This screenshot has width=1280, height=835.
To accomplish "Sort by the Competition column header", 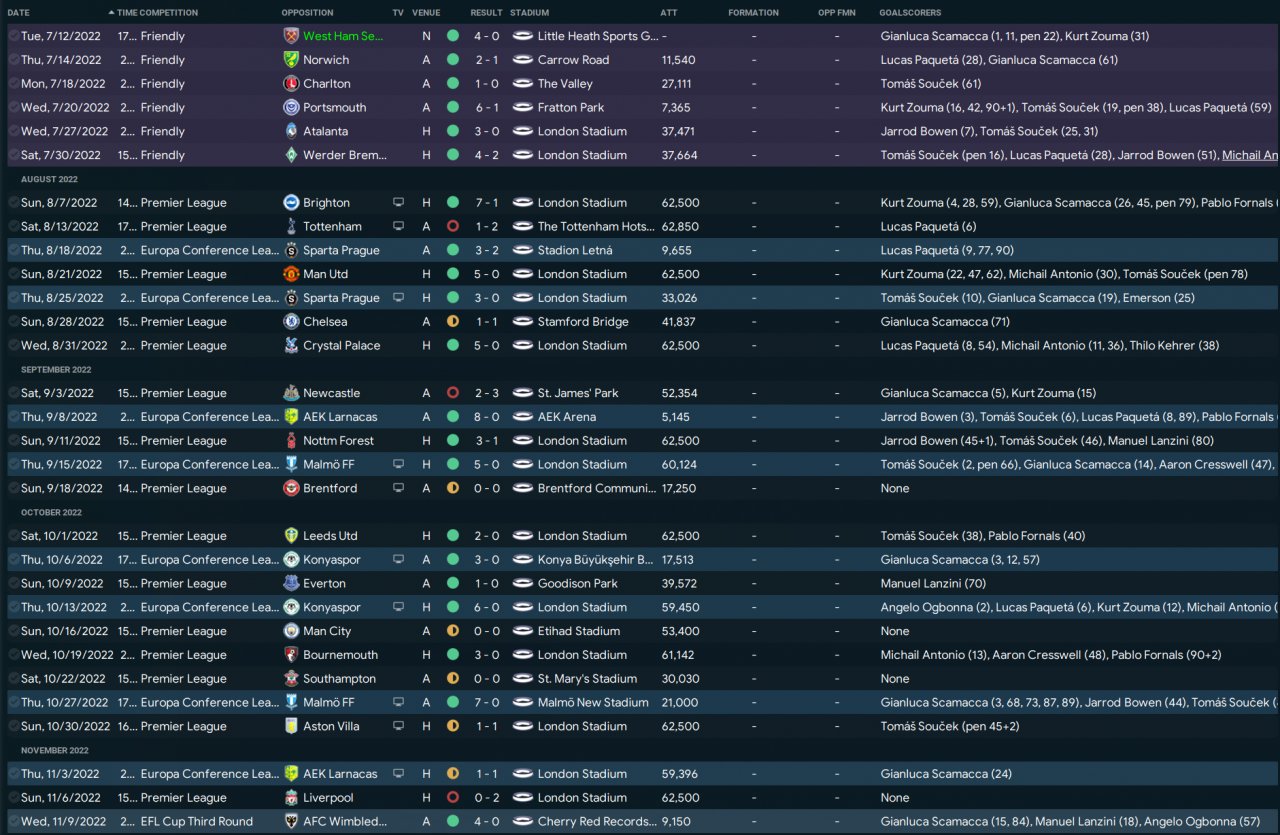I will (169, 13).
